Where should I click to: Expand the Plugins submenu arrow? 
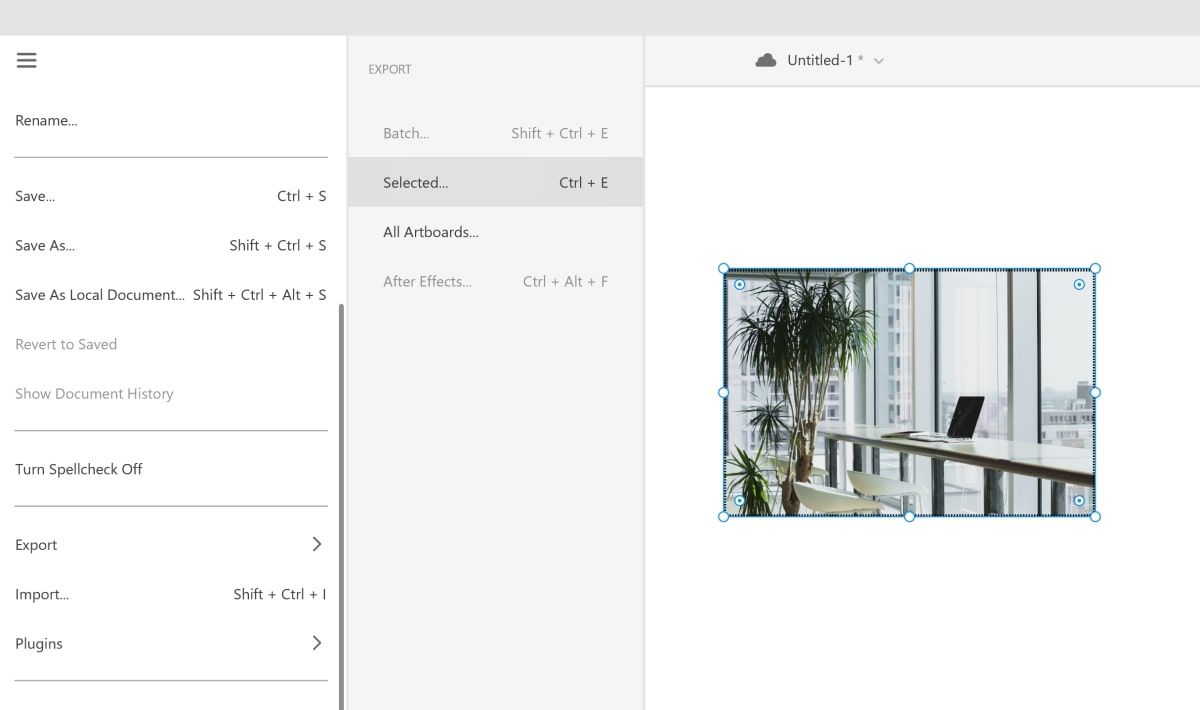click(317, 643)
